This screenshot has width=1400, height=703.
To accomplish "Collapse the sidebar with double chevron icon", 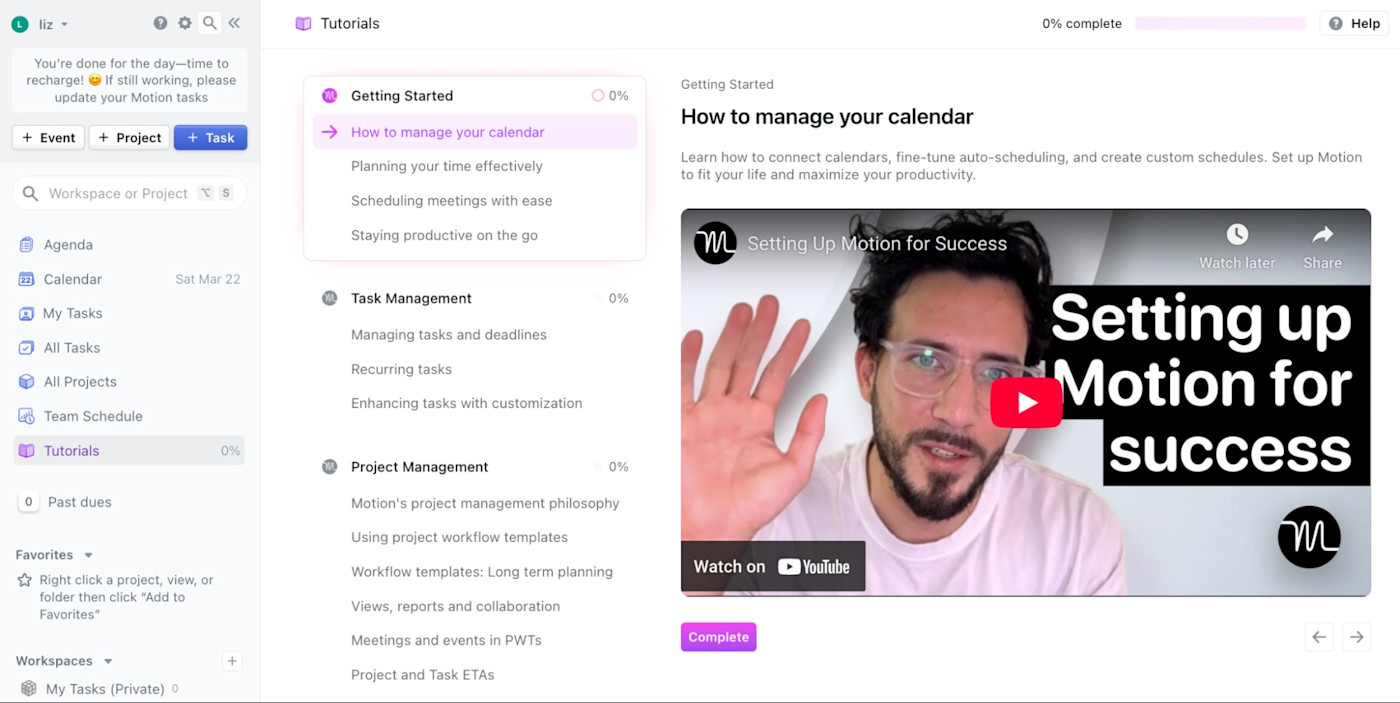I will pyautogui.click(x=234, y=23).
